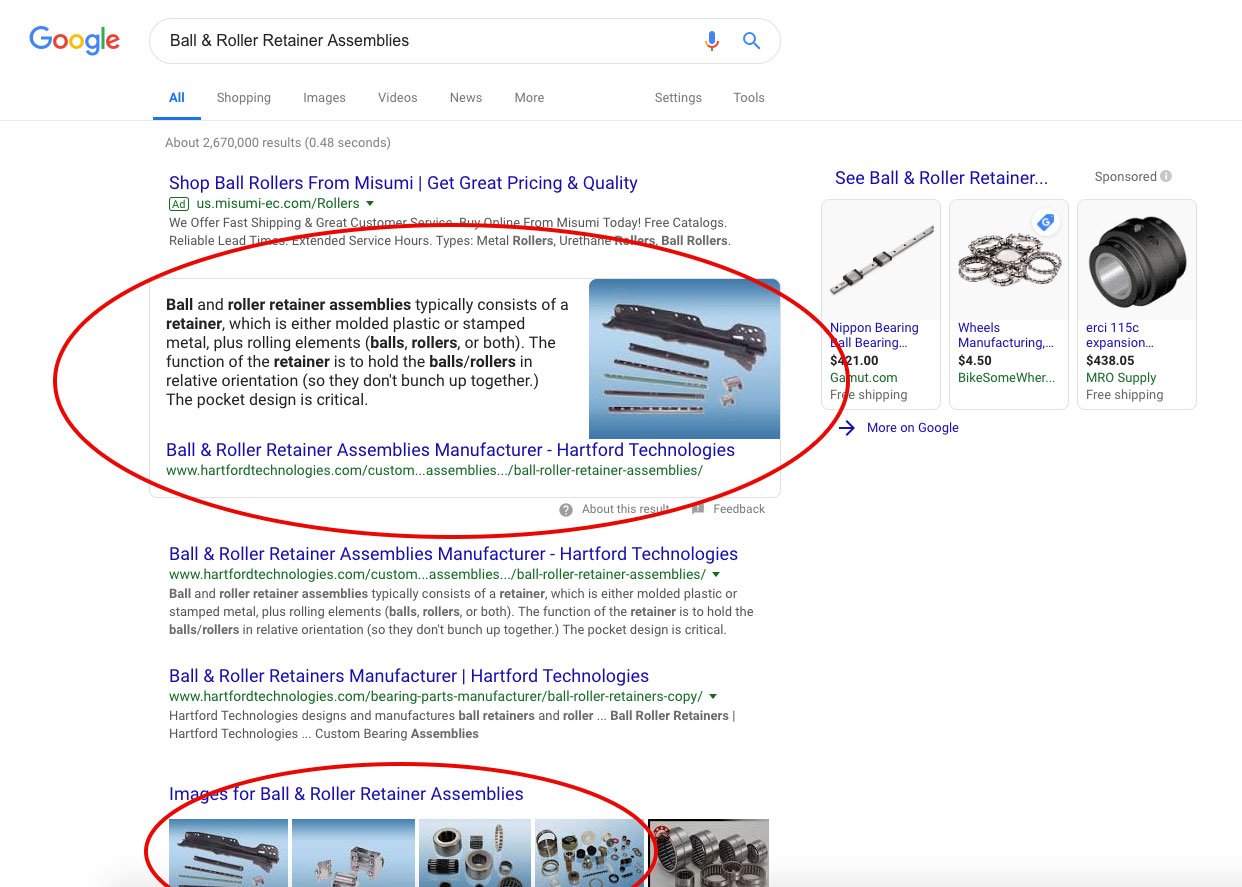1242x887 pixels.
Task: Open second image result with blue background
Action: tap(353, 852)
